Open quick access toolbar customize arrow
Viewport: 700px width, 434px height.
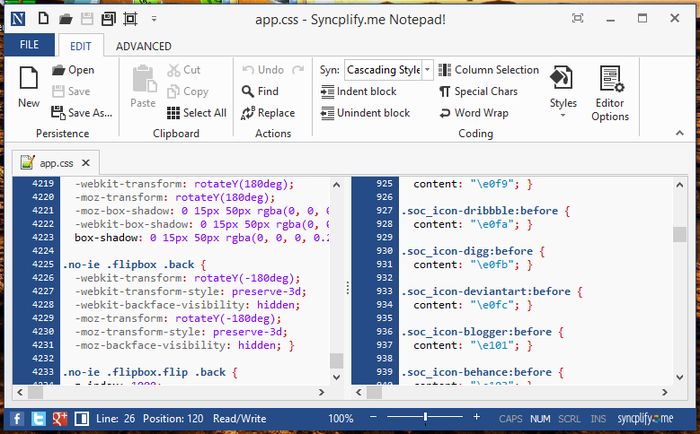click(153, 19)
